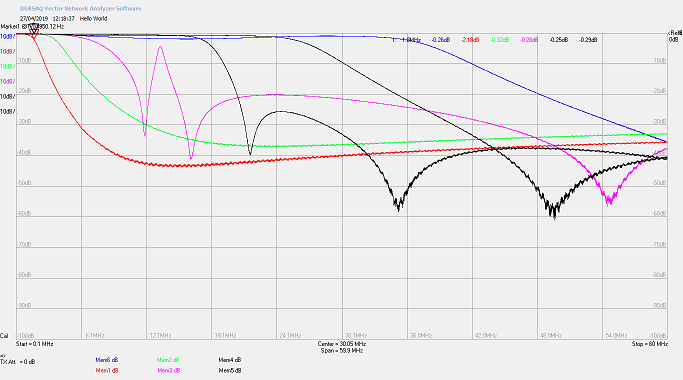Image resolution: width=683 pixels, height=380 pixels.
Task: Click the blue -0.26dB marker value
Action: (441, 40)
